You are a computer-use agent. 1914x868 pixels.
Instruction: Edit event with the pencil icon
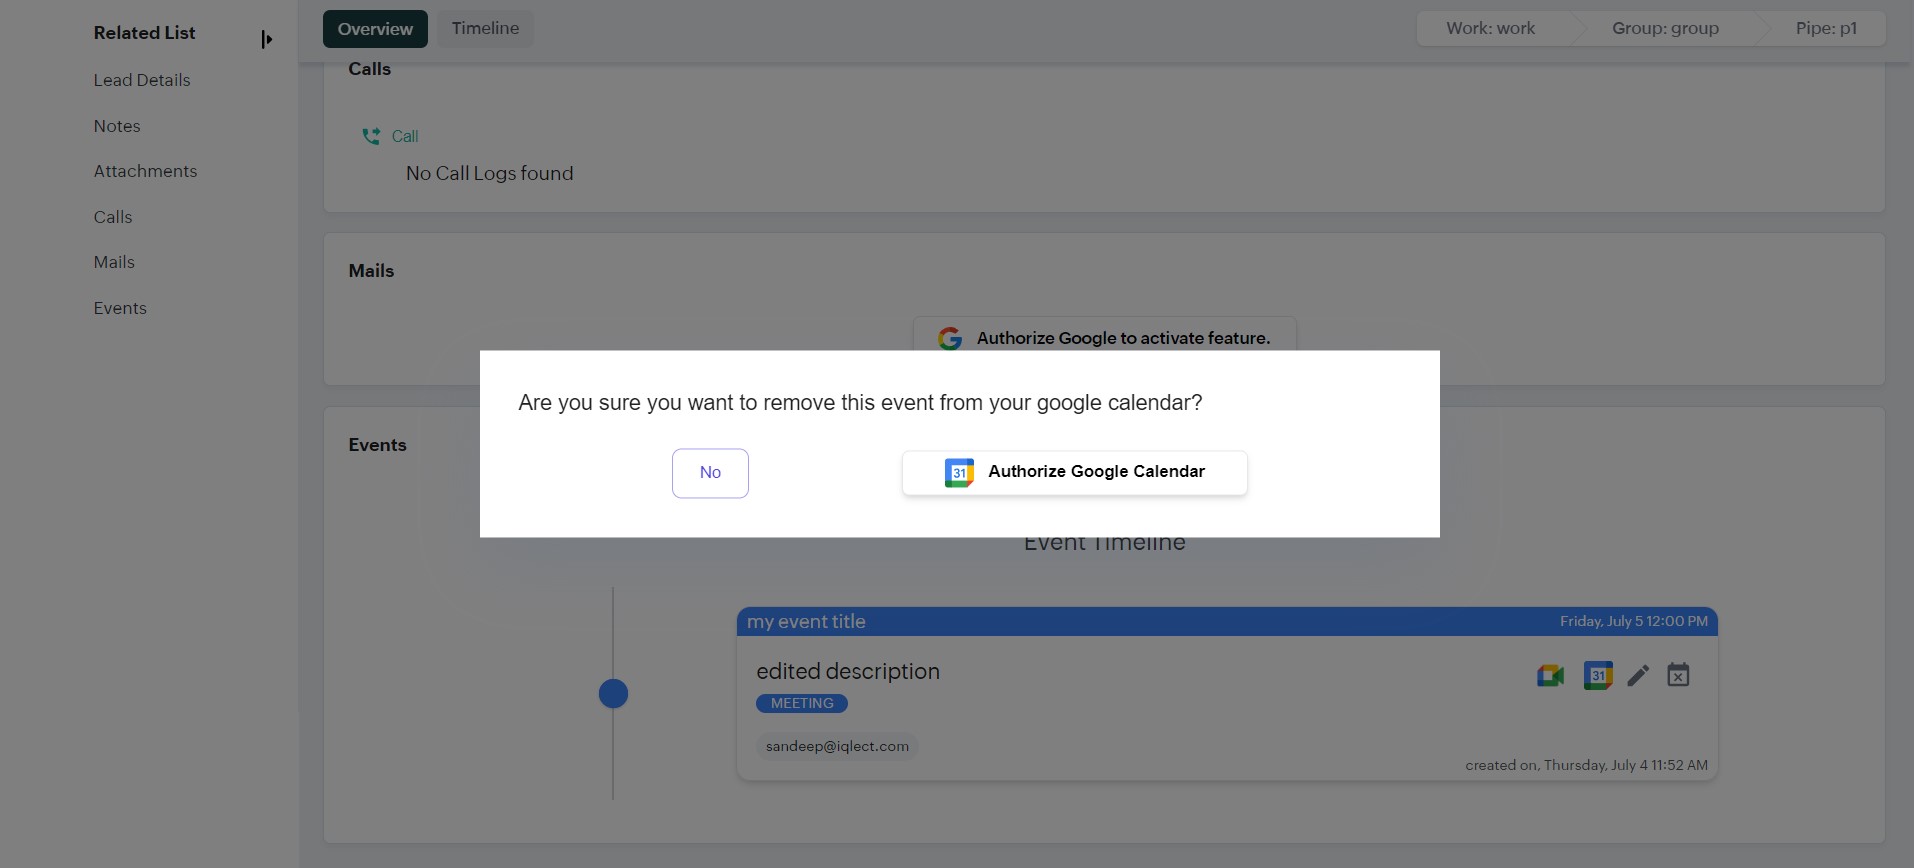point(1638,676)
